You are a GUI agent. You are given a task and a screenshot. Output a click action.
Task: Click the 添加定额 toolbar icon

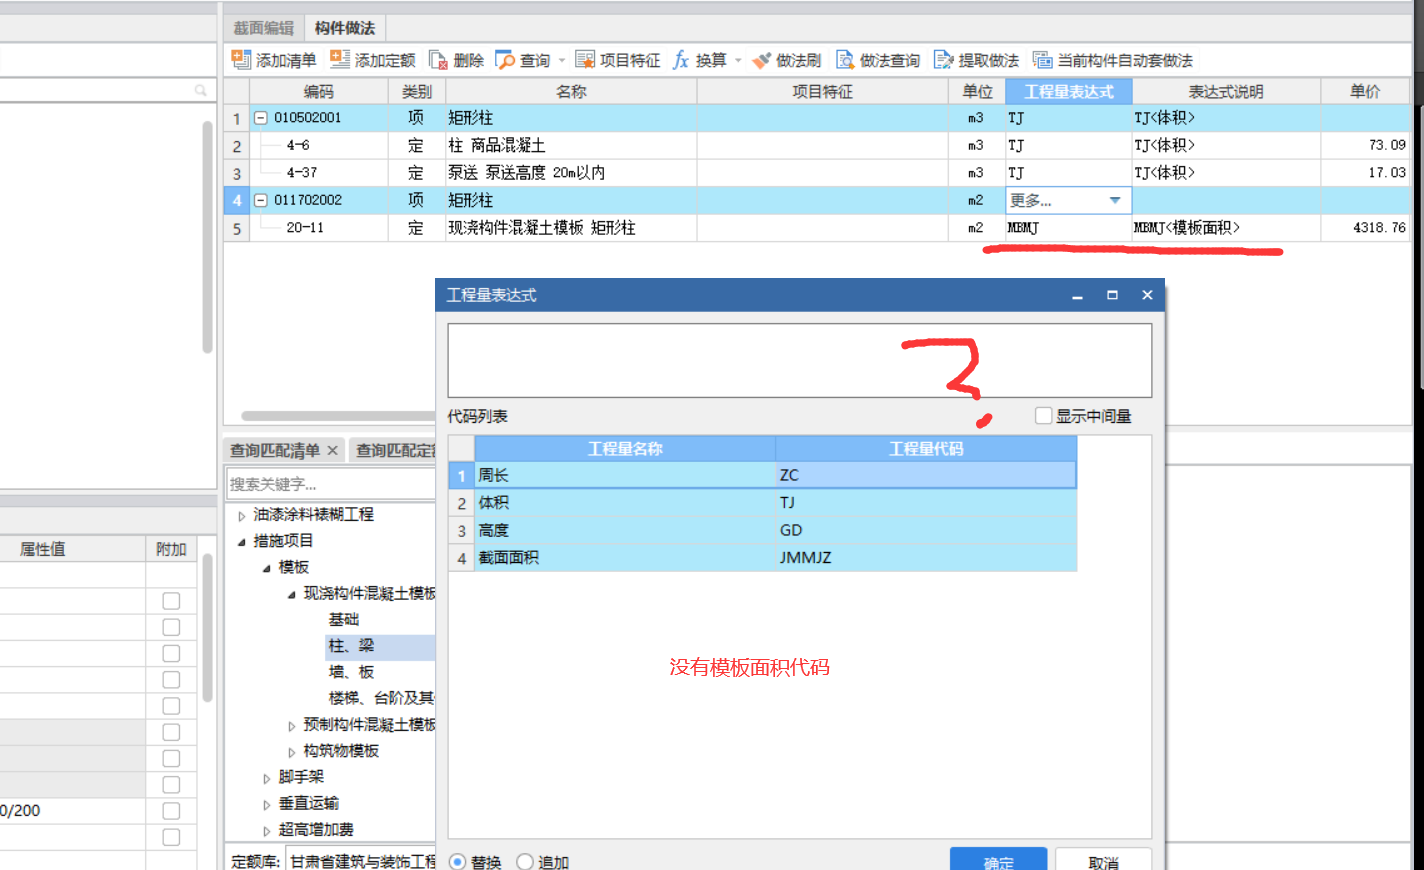coord(340,60)
